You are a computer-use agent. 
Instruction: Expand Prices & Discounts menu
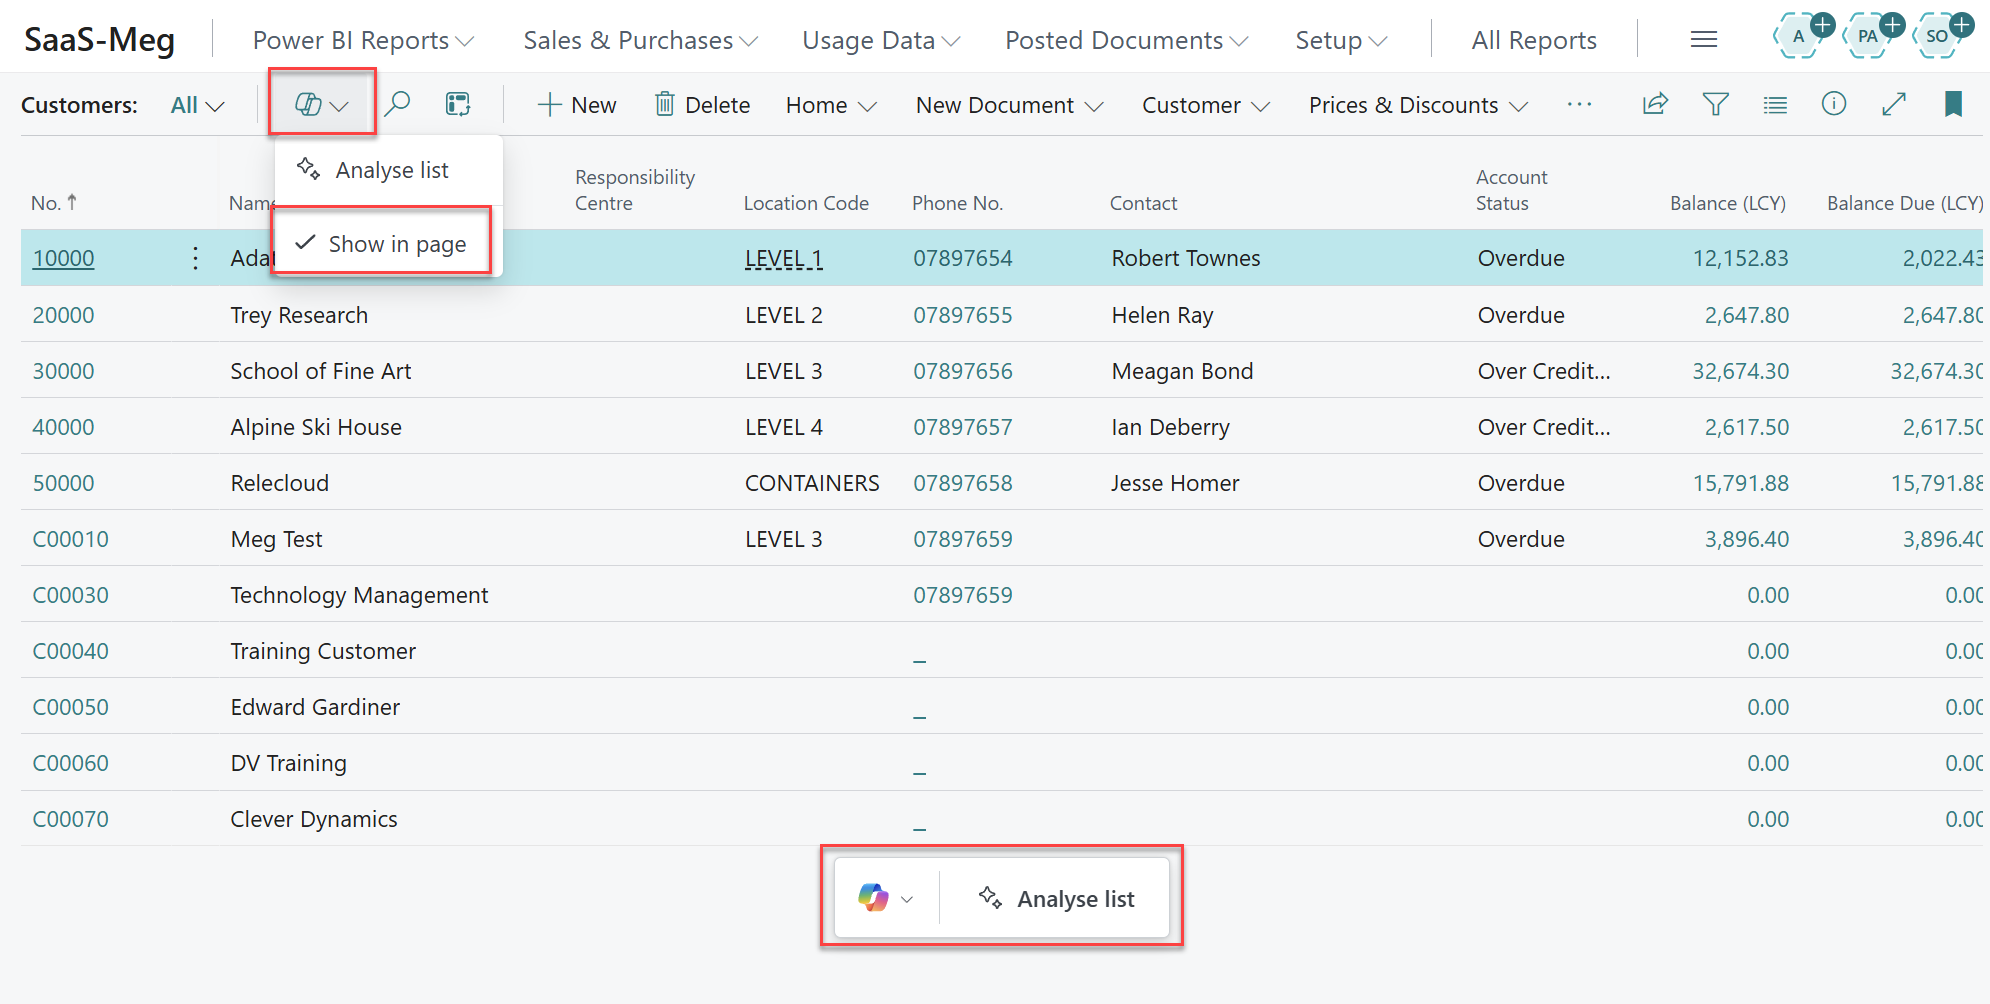pos(1418,105)
